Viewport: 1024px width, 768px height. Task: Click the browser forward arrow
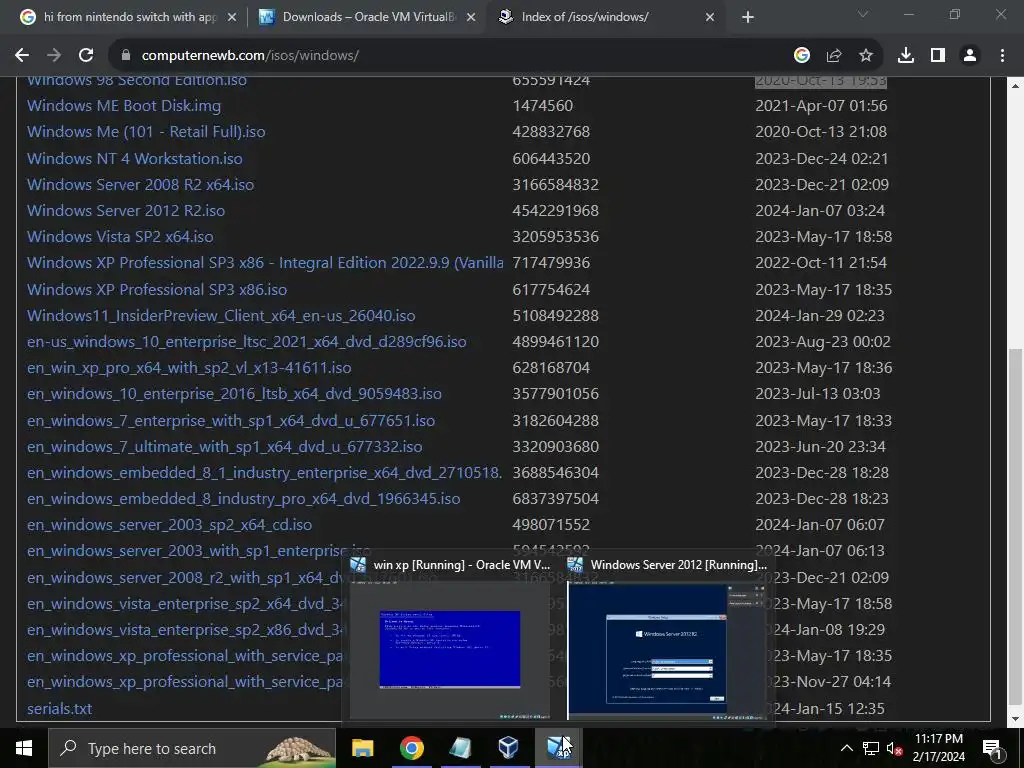54,56
